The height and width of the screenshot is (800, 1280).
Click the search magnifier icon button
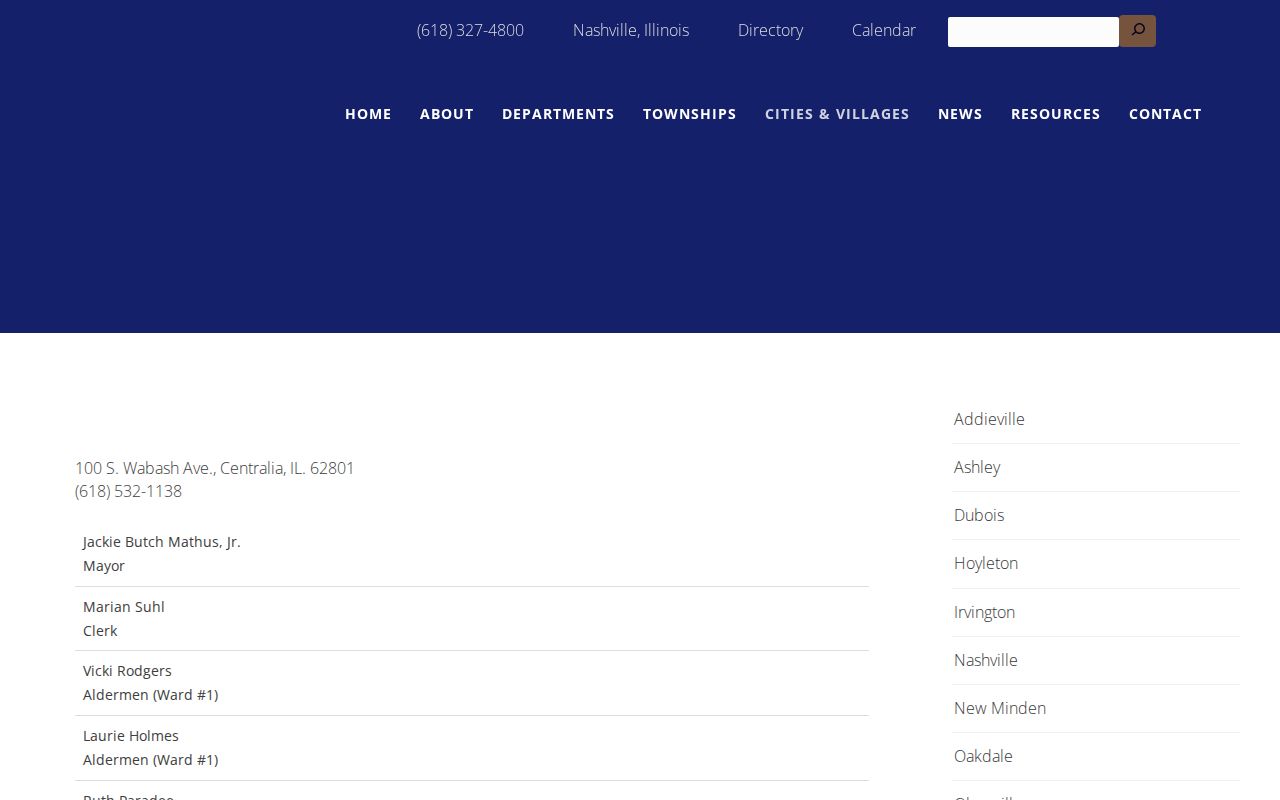click(x=1137, y=31)
